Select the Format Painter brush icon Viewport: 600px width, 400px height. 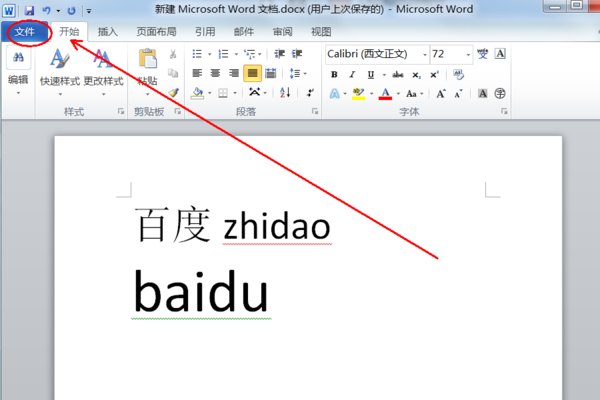coord(173,92)
